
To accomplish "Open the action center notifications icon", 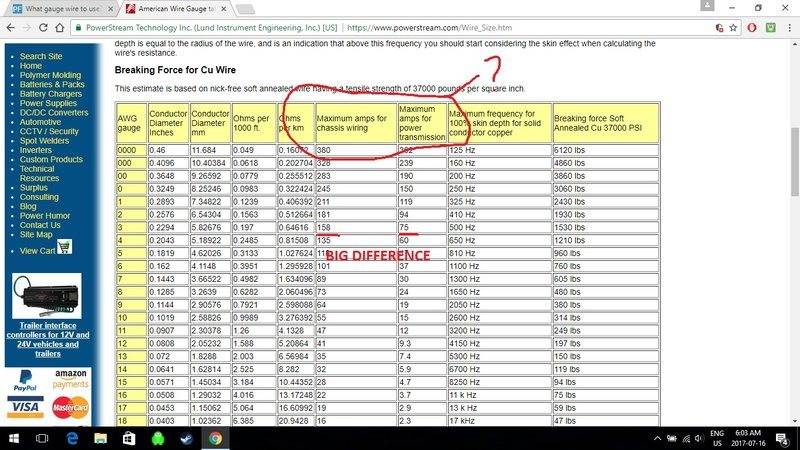I will (x=783, y=438).
